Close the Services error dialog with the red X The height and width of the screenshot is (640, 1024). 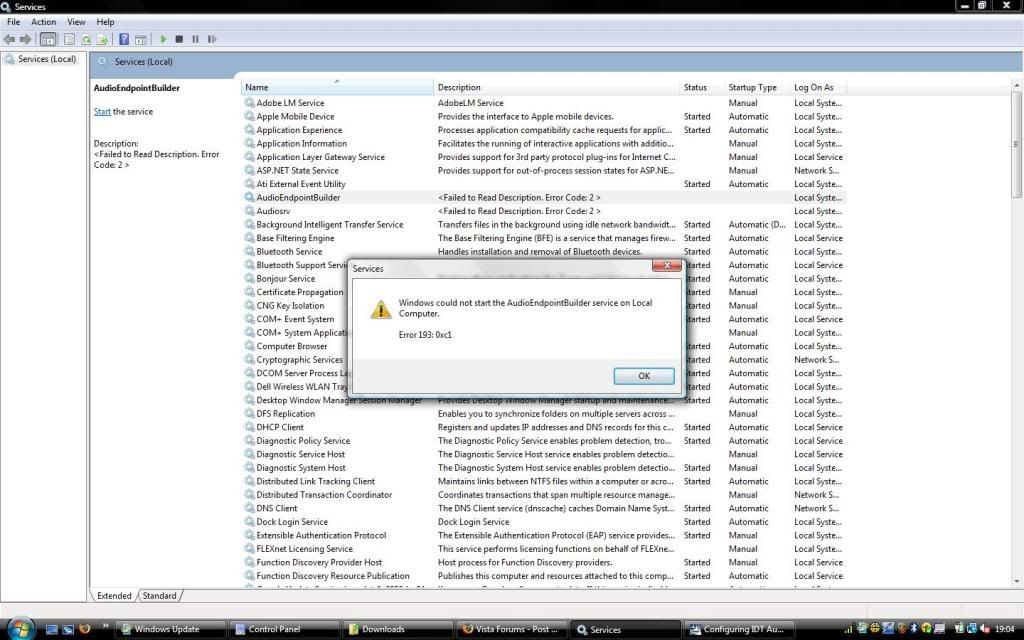(x=667, y=265)
